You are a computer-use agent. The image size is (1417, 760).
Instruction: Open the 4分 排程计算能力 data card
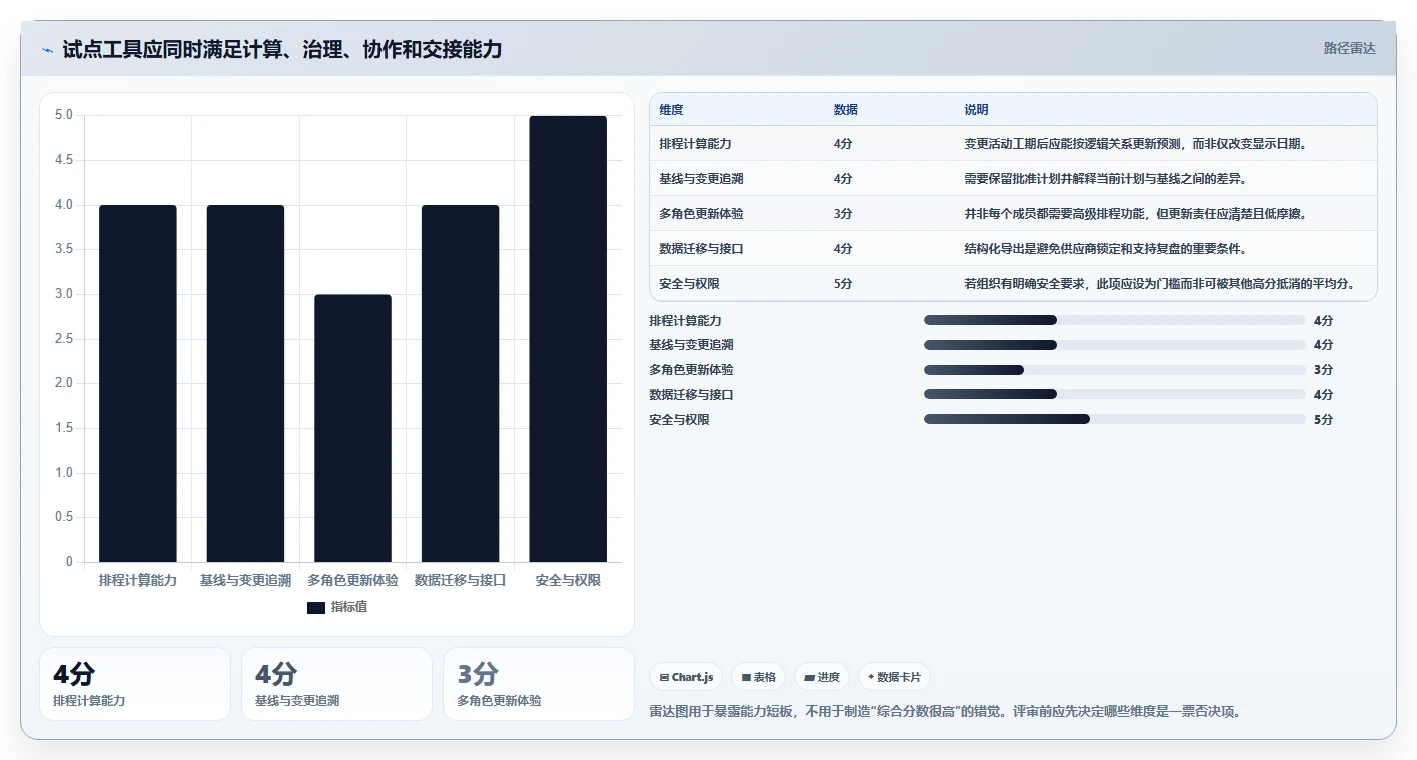135,684
